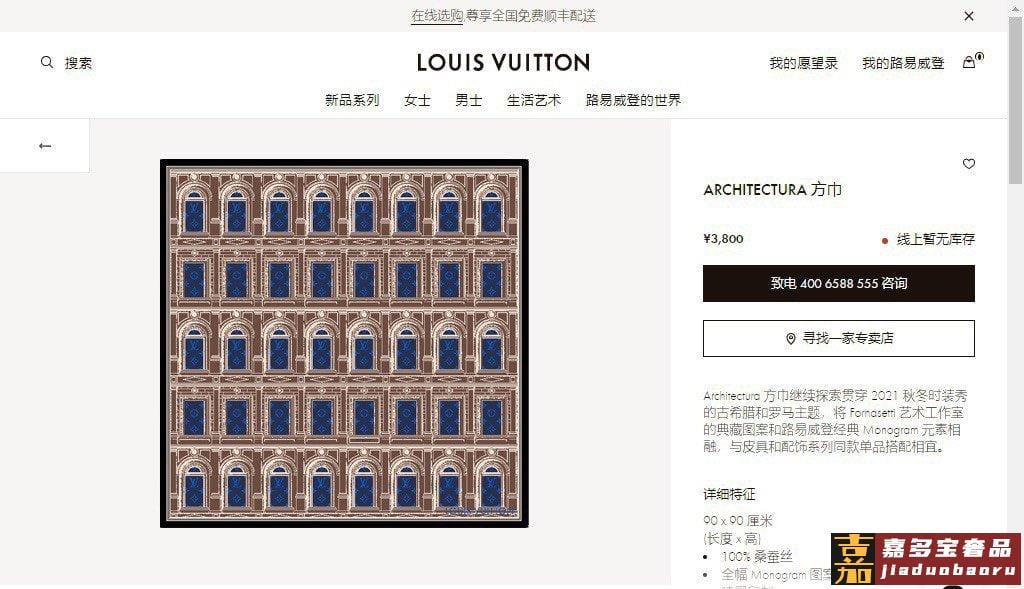Click the Louis Vuitton logo
Screen dimensions: 1024x589
504,63
